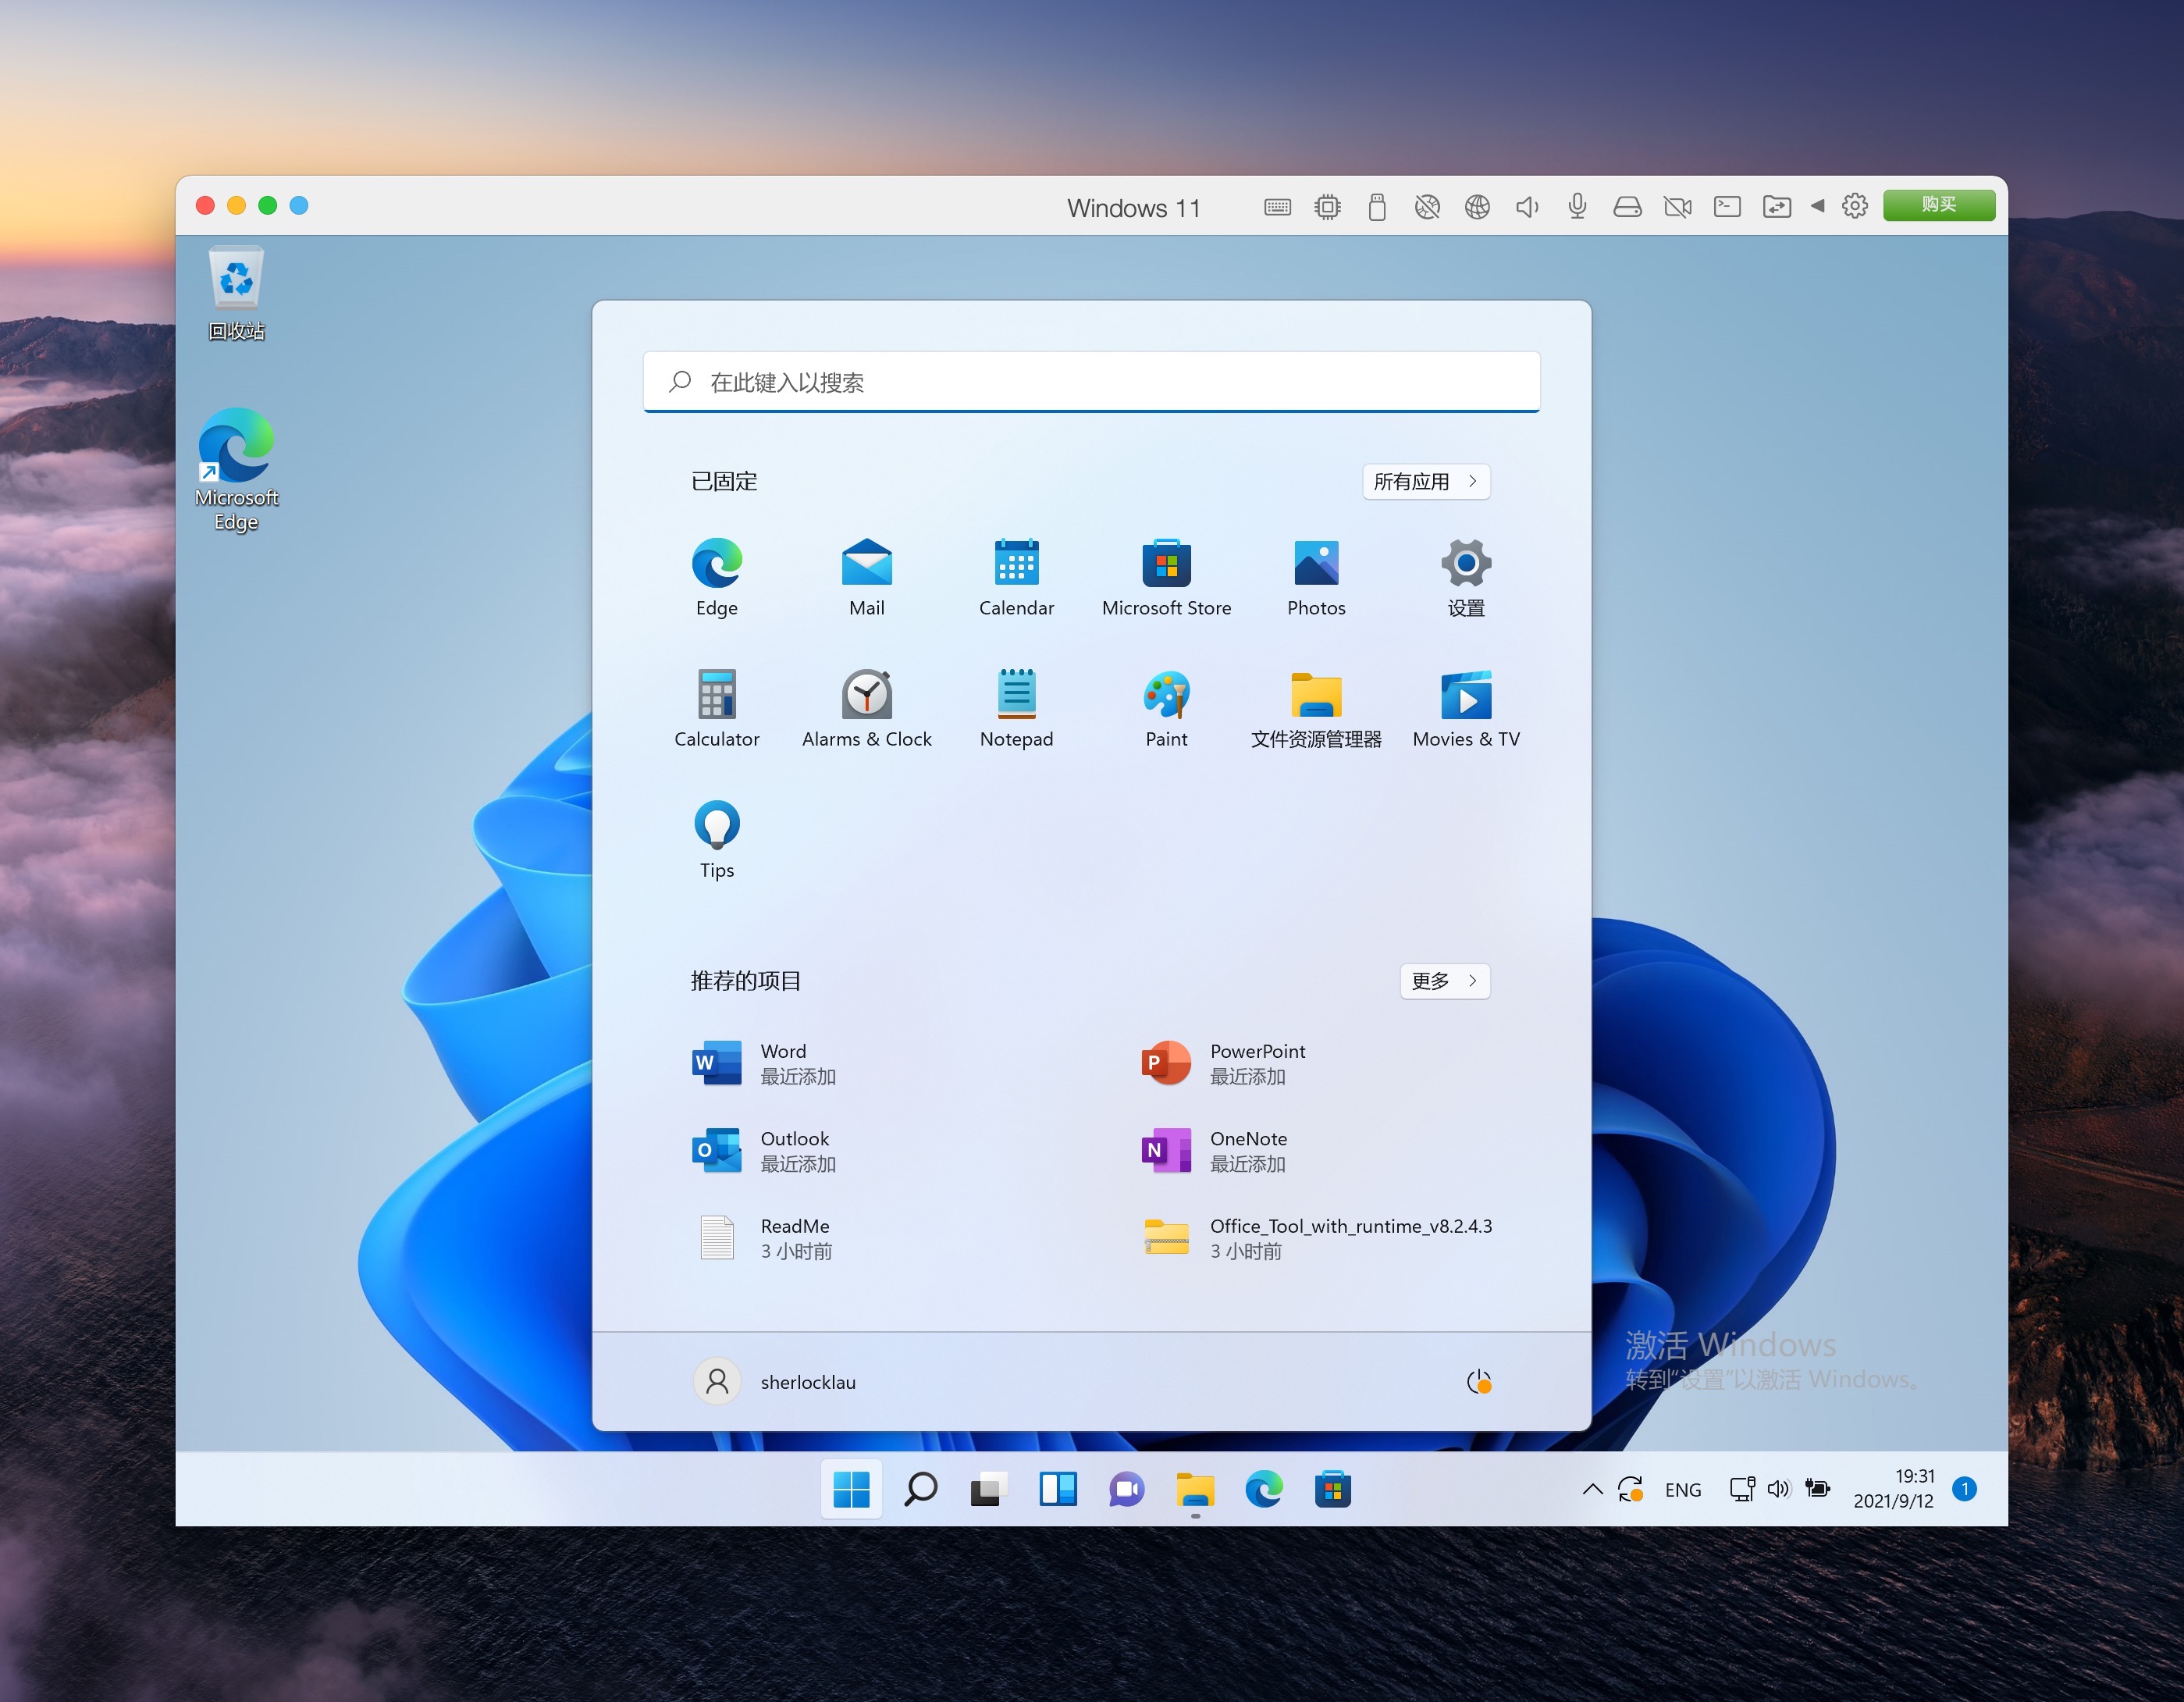Open the sherlocklau user account
Screen dimensions: 2184x1702
point(775,1382)
